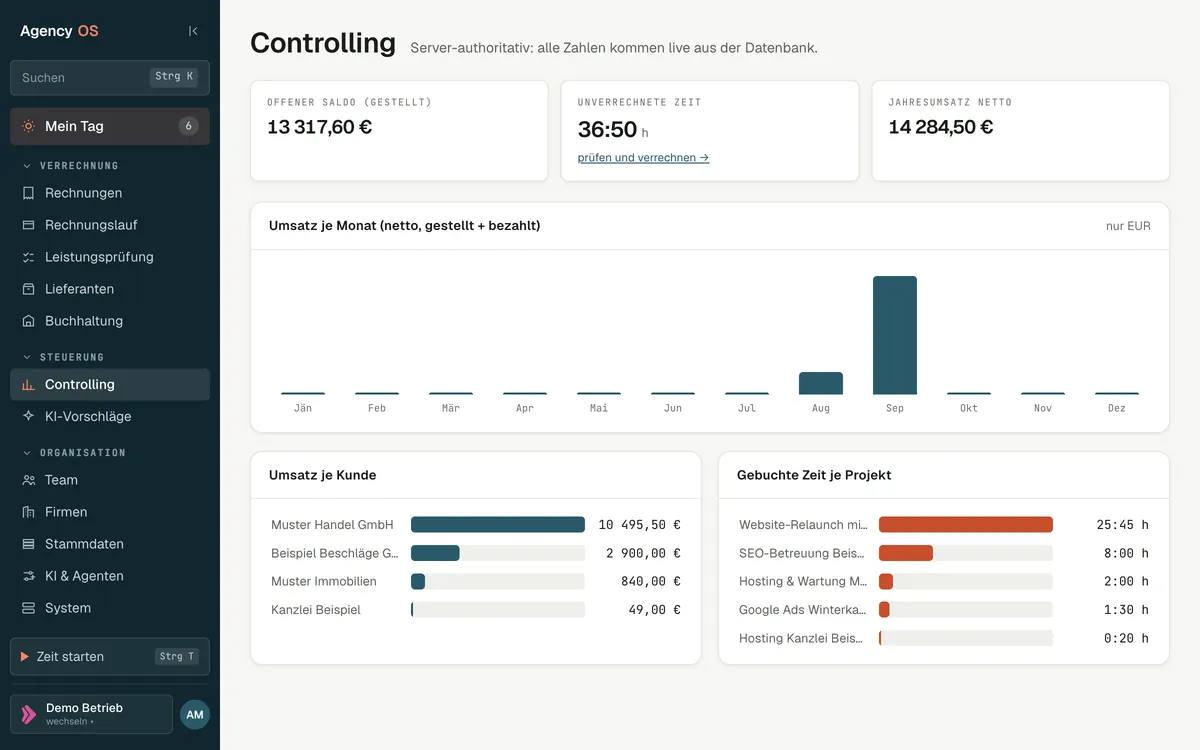Viewport: 1200px width, 750px height.
Task: Click the KI-Vorschläge sparkle icon
Action: [28, 416]
